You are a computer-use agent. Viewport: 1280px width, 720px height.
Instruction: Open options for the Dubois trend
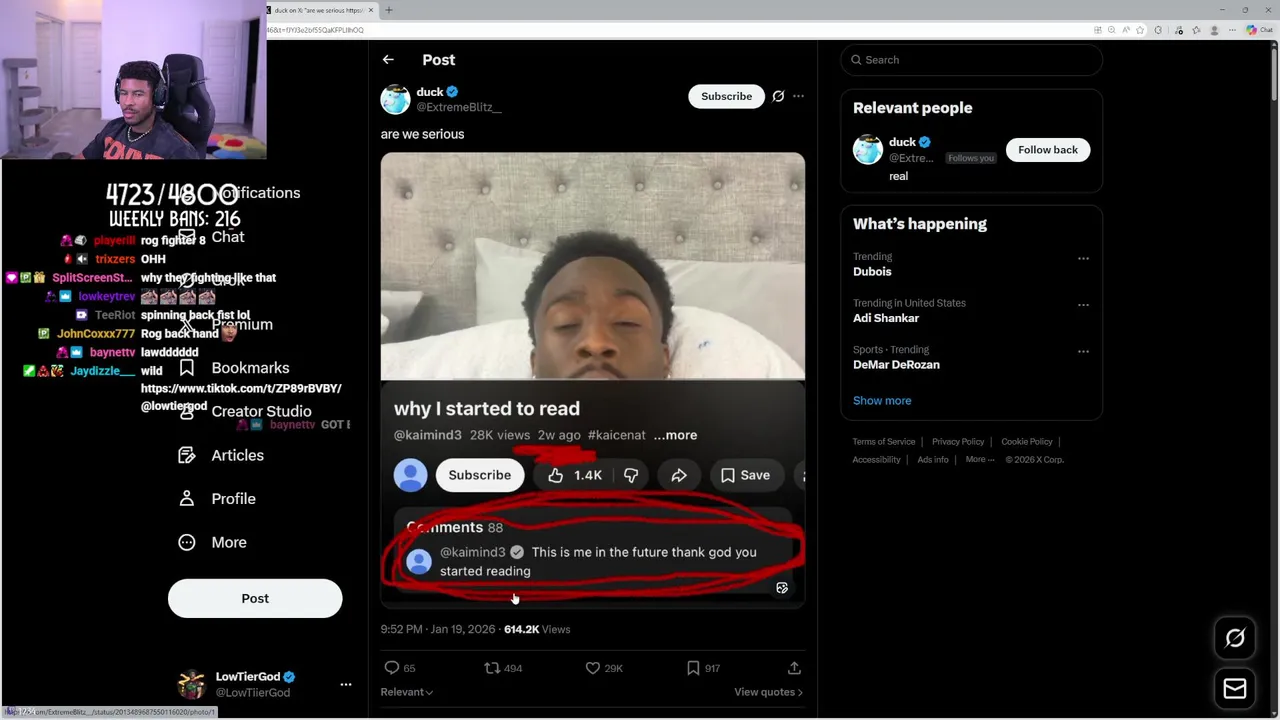click(x=1083, y=258)
